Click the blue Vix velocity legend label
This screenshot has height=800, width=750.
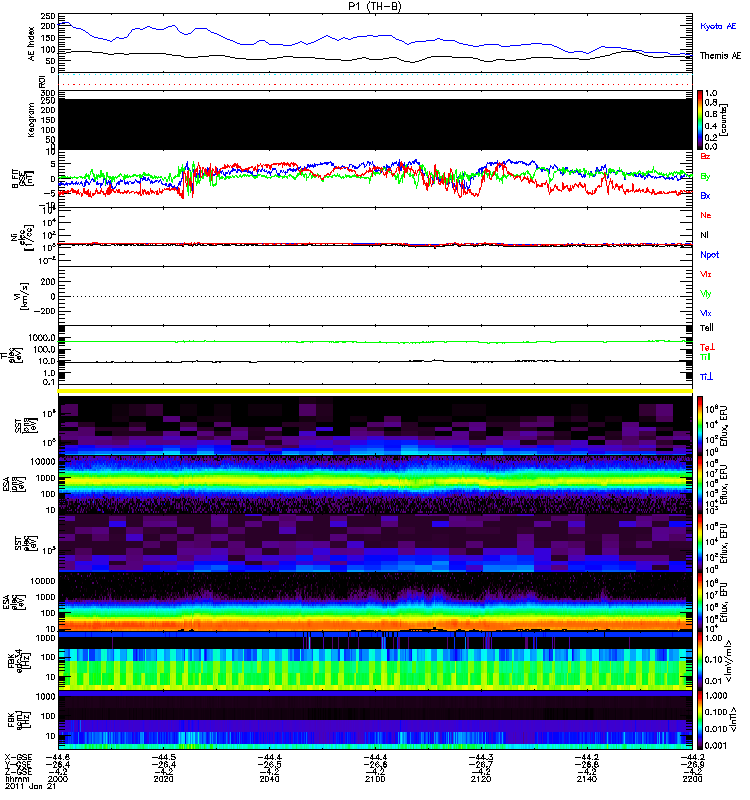[x=706, y=313]
